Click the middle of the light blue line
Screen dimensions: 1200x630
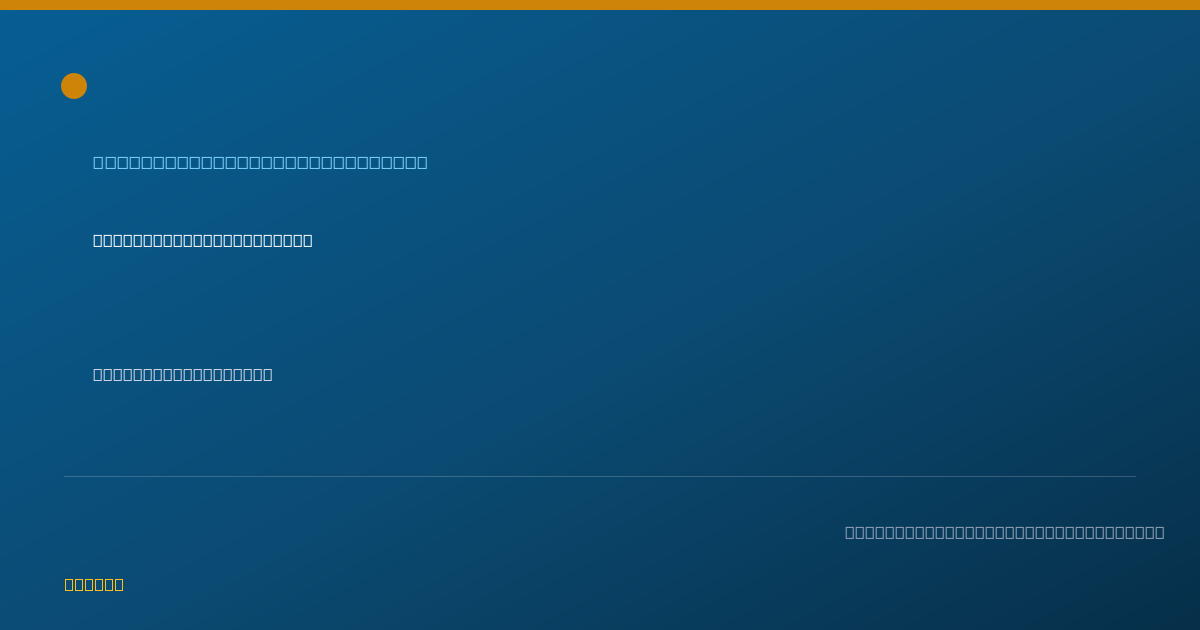tap(260, 162)
